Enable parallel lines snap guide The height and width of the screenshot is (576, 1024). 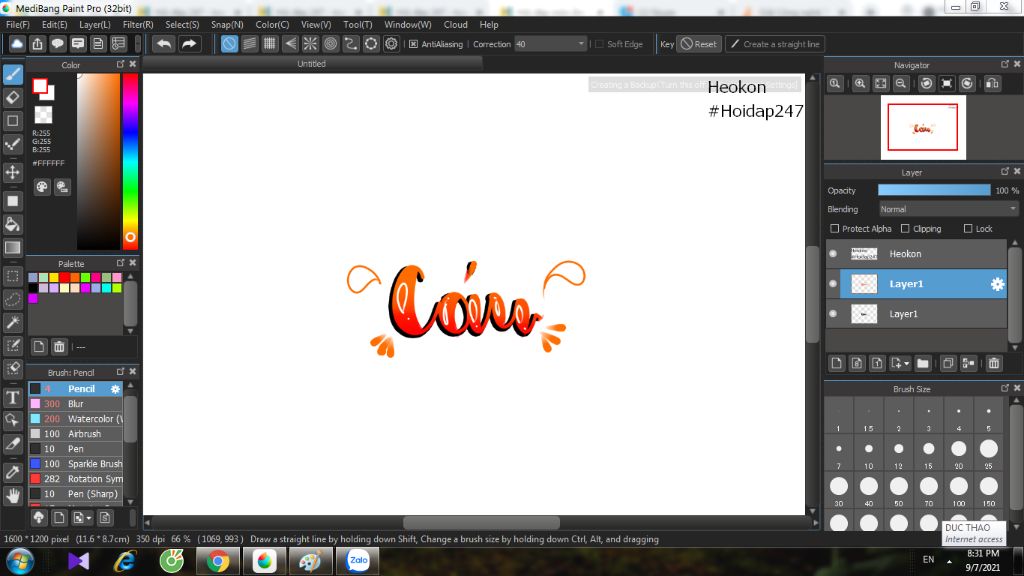coord(249,44)
